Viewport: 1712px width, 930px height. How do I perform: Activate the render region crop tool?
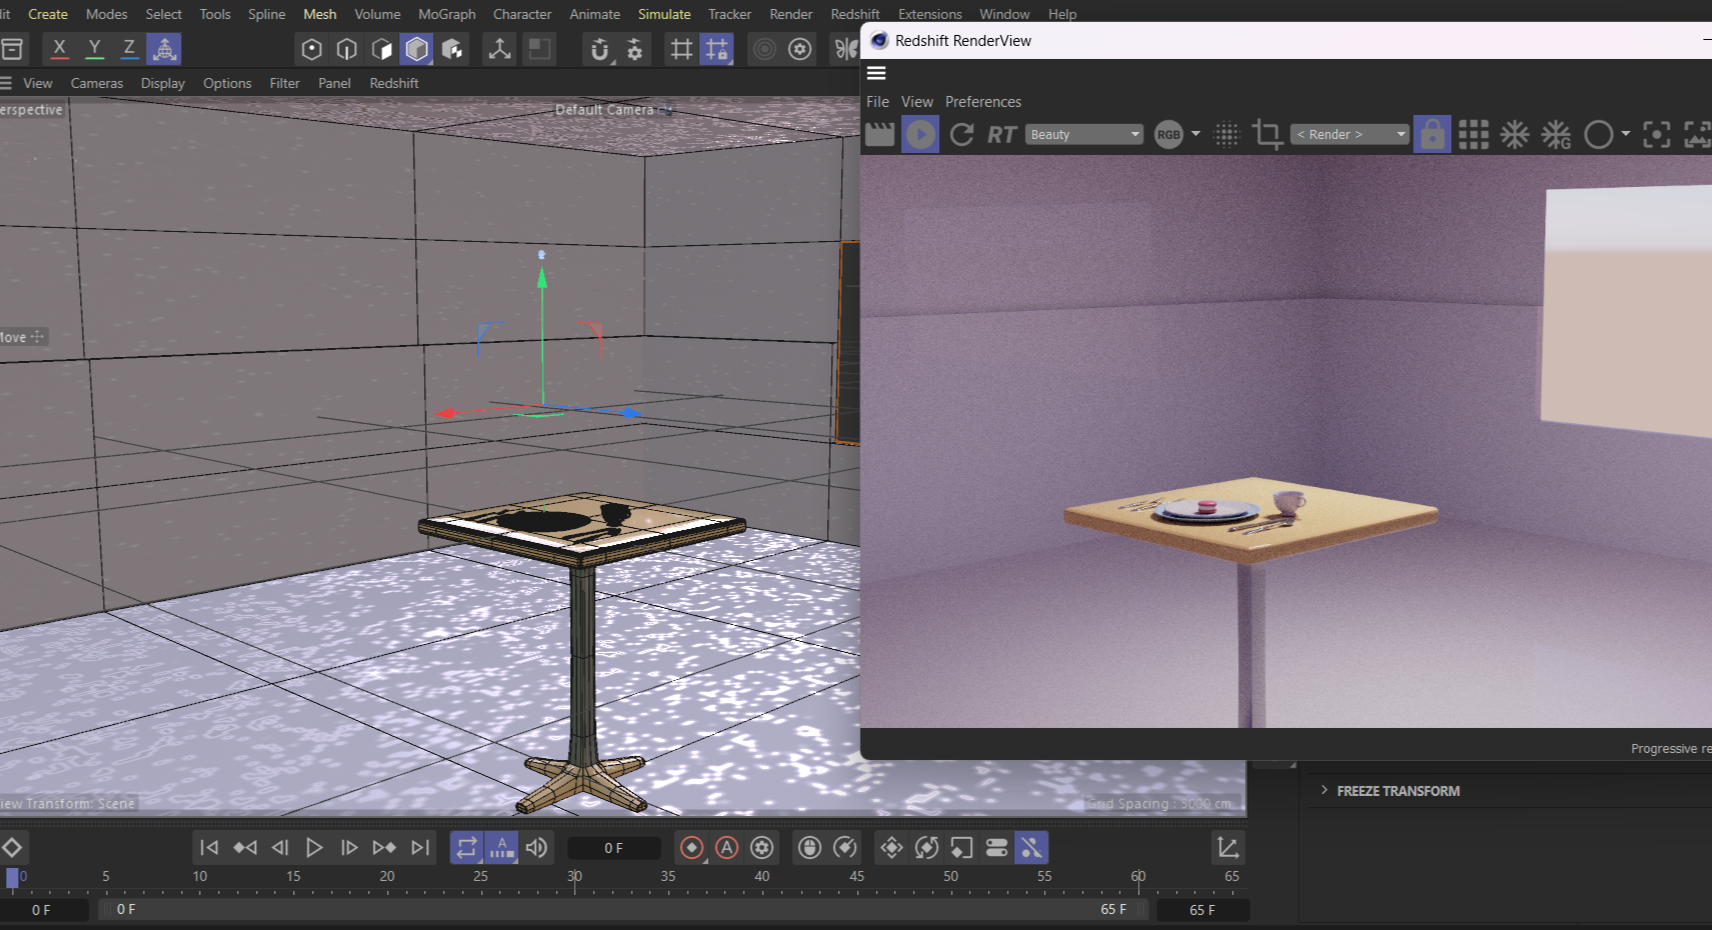[1267, 134]
